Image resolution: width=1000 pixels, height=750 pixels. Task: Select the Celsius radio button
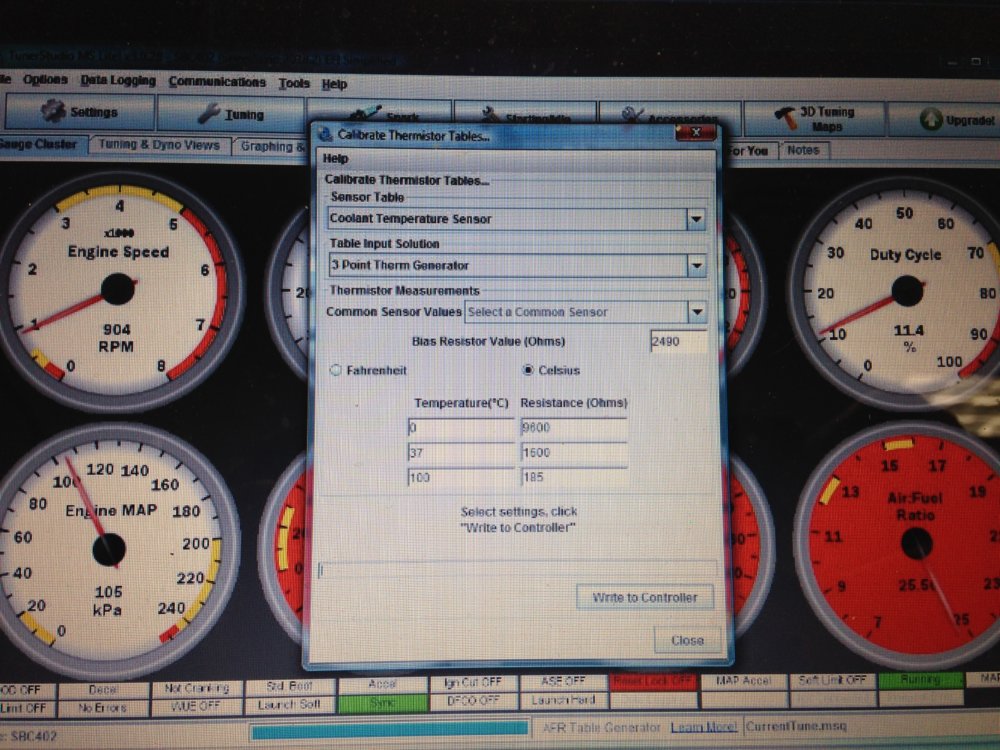(528, 369)
